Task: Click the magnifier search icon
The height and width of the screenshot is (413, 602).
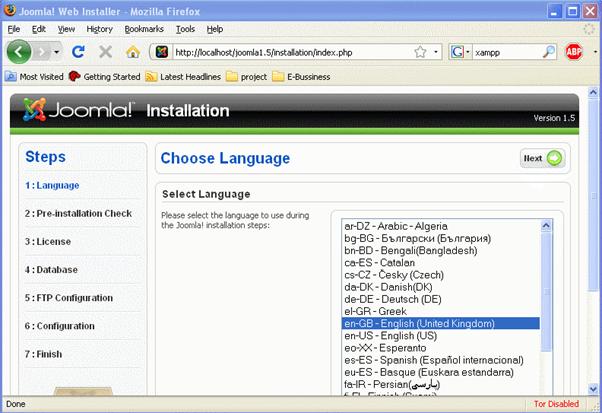Action: pyautogui.click(x=549, y=52)
